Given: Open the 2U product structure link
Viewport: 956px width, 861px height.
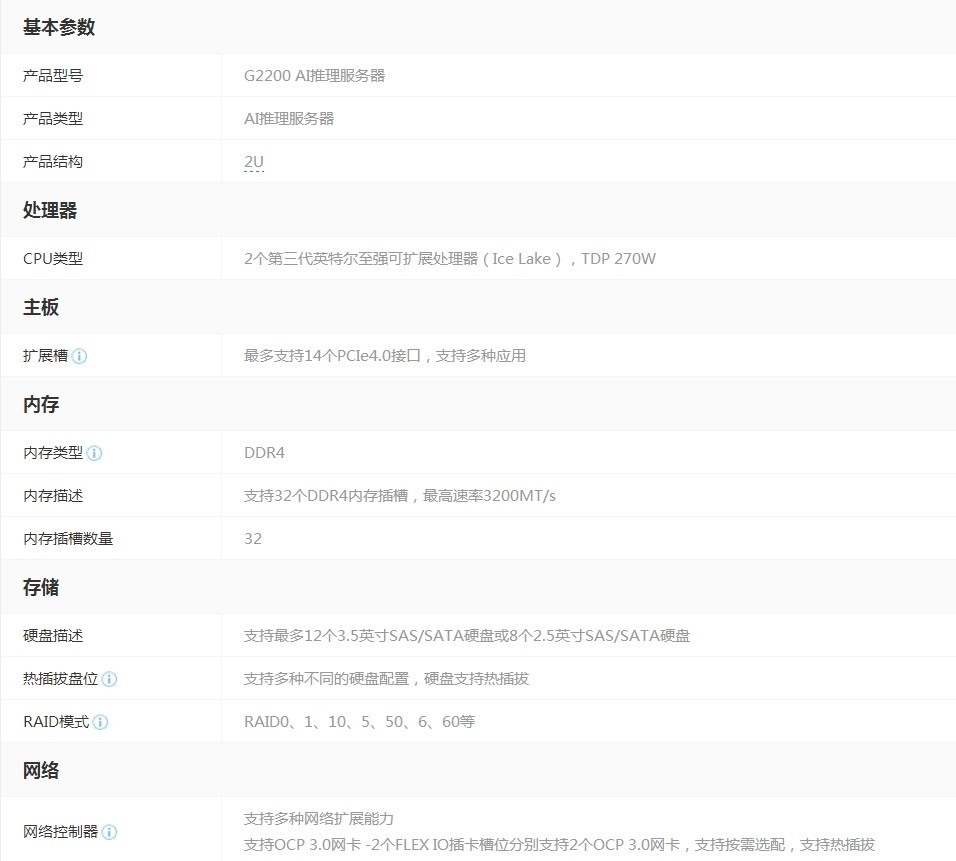Looking at the screenshot, I should click(x=253, y=162).
